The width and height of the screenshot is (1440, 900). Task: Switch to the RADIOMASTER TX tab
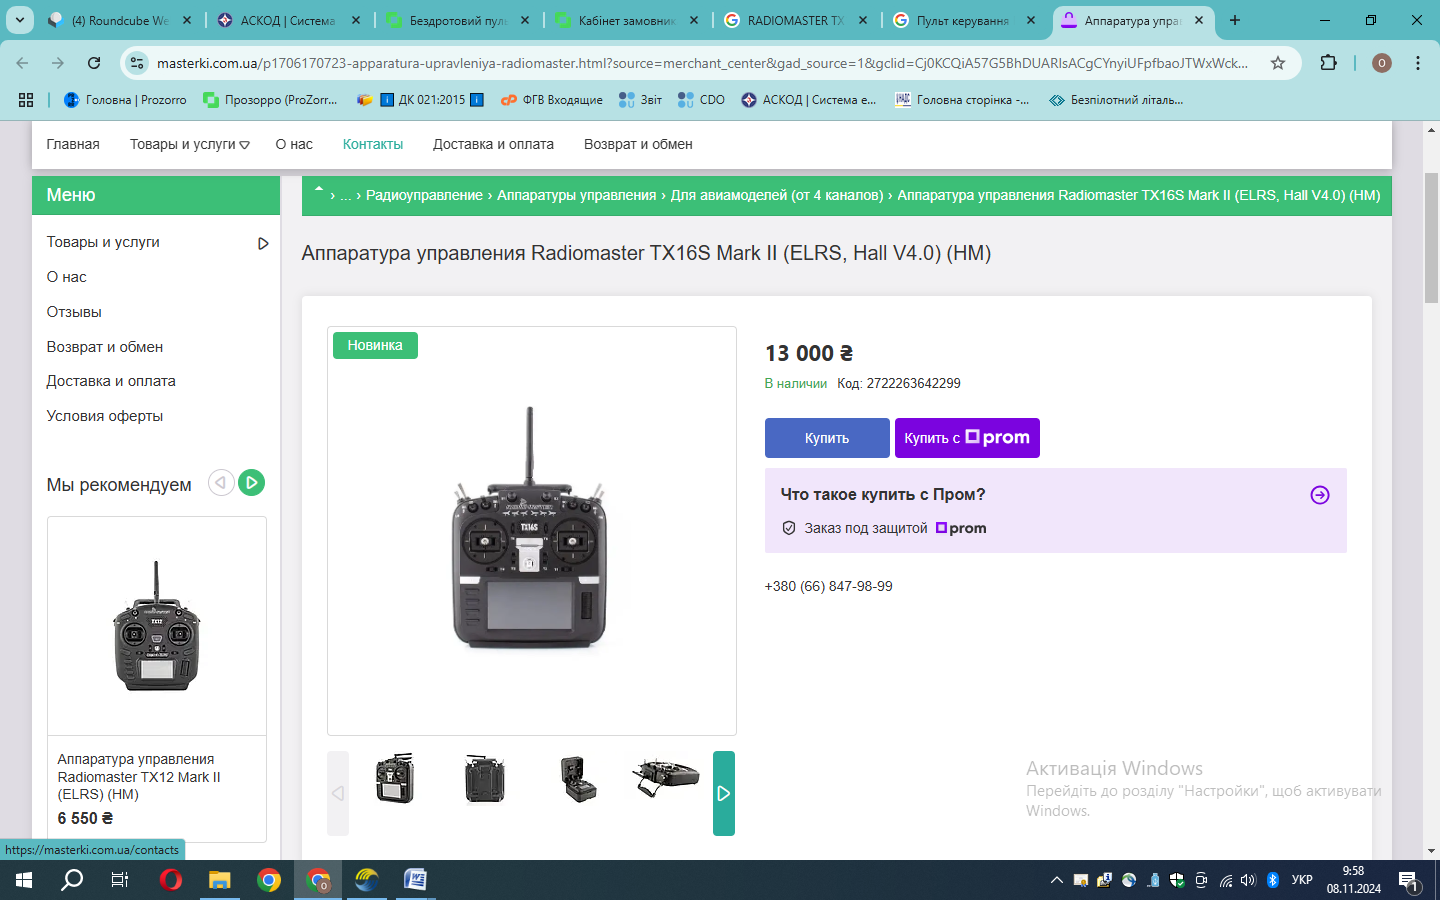point(796,20)
